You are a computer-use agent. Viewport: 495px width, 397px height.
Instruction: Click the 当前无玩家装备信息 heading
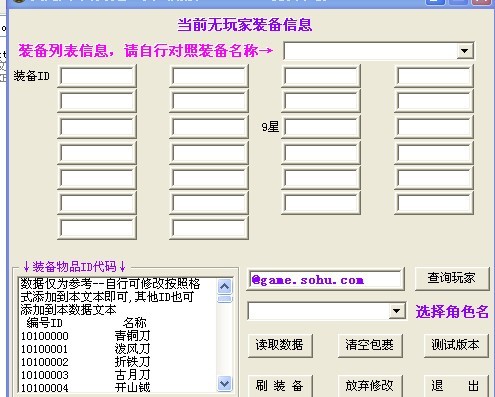[245, 25]
